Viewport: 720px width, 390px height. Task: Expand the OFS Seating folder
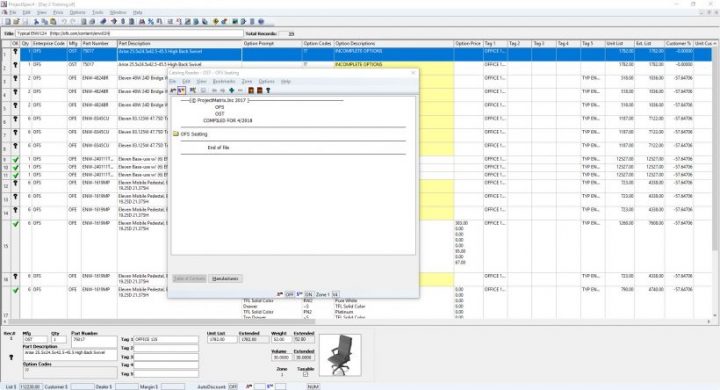pos(190,134)
